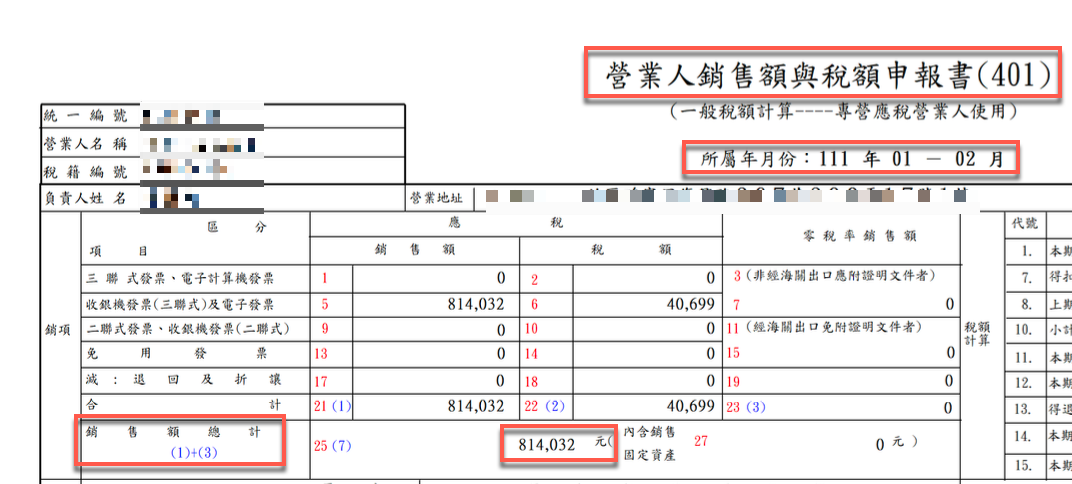This screenshot has height=484, width=1072.
Task: Click entry 8. in the 代號 column
Action: tap(1026, 304)
